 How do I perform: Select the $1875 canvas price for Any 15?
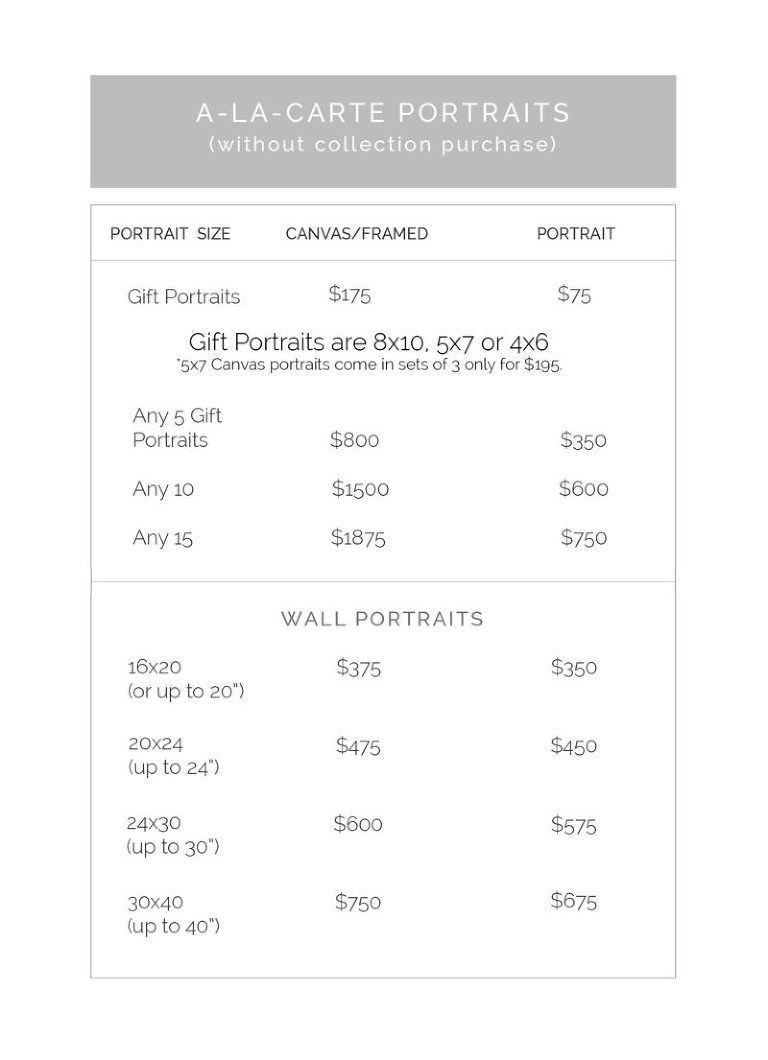pos(358,538)
